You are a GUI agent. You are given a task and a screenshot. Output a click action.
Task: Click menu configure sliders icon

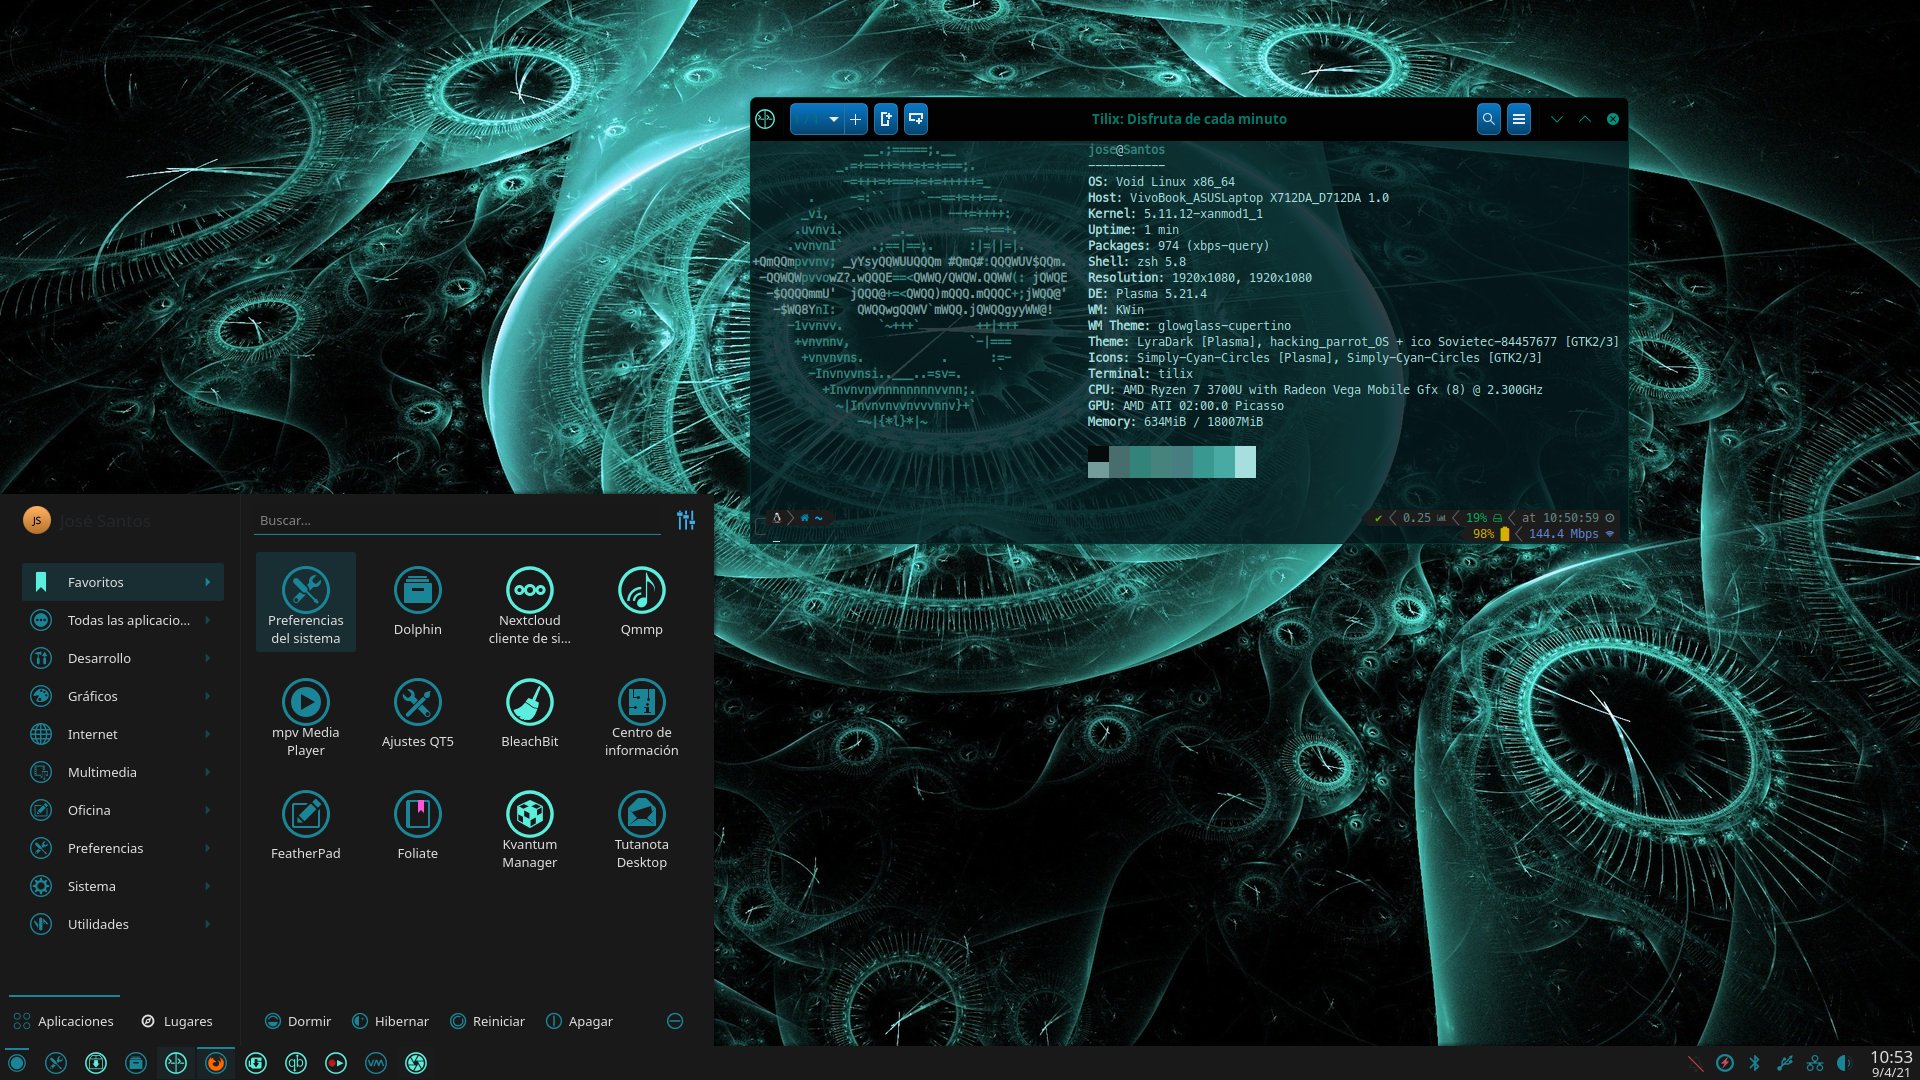tap(686, 520)
